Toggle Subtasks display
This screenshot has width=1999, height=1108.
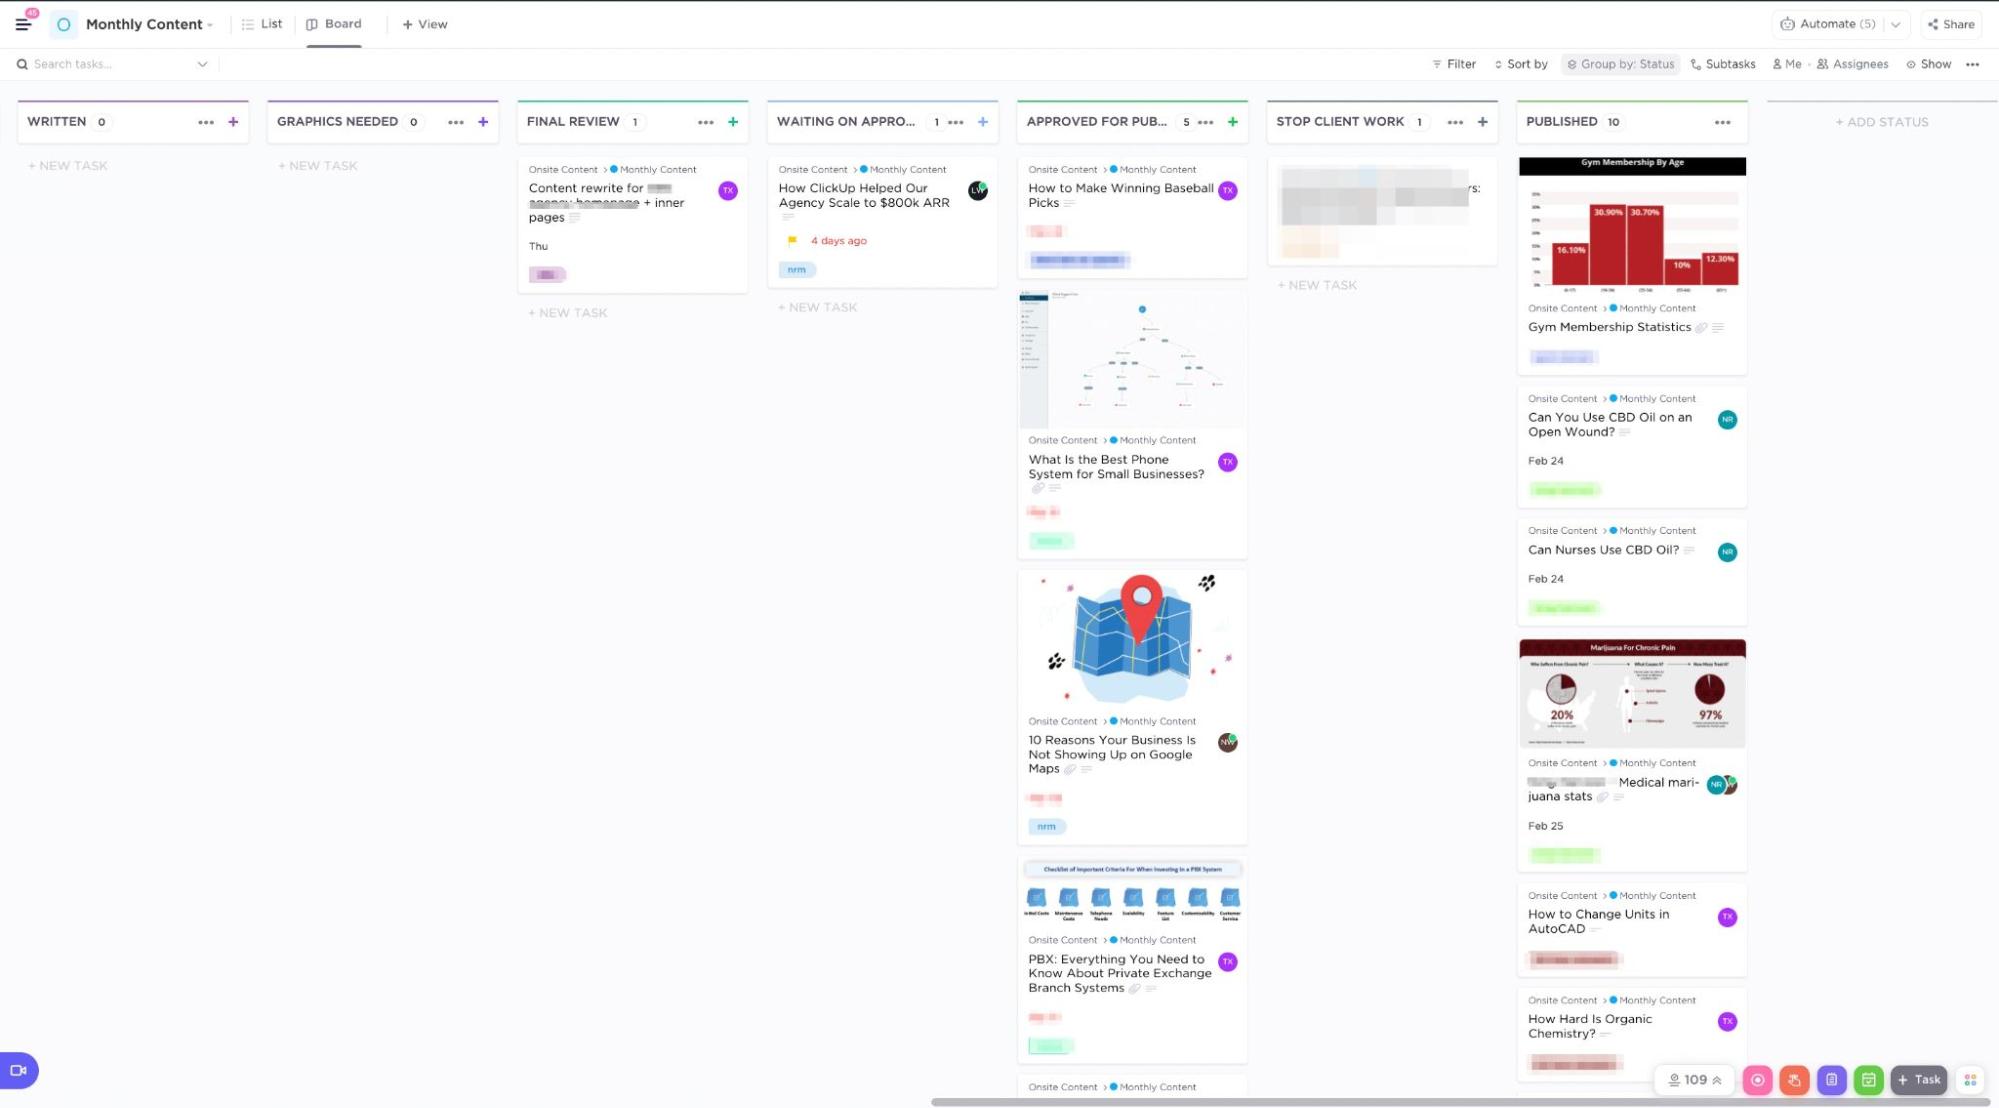[1723, 64]
